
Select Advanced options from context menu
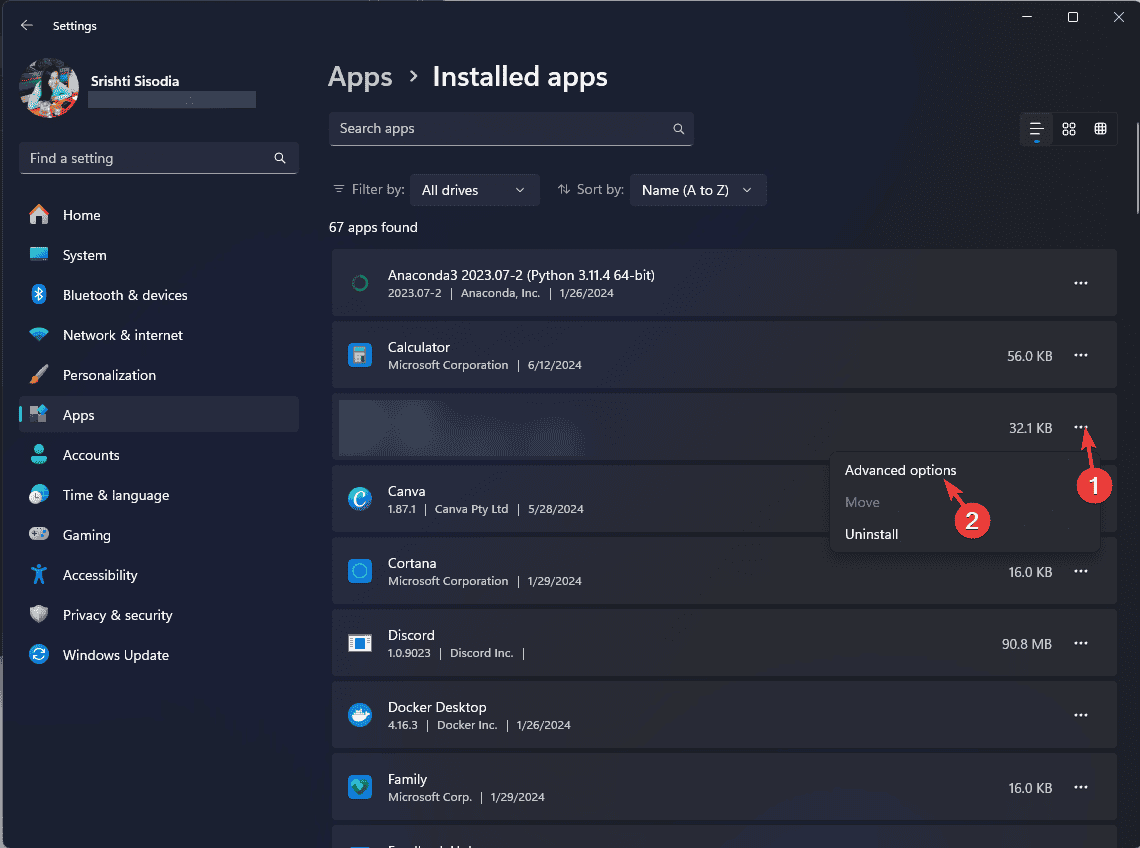(x=900, y=470)
